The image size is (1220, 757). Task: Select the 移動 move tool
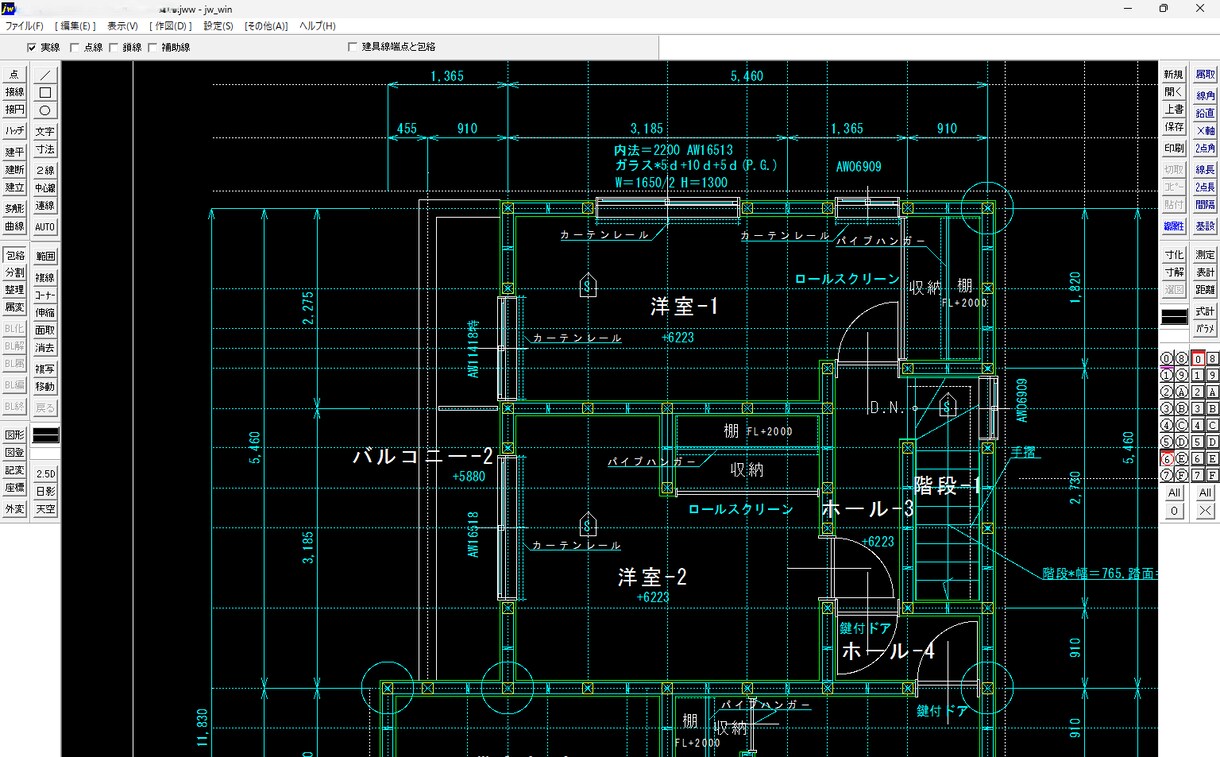(x=45, y=387)
